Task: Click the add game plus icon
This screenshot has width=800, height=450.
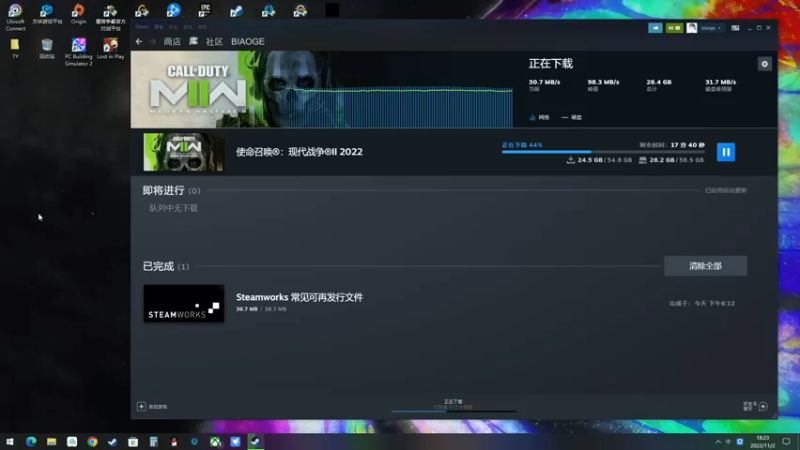Action: [141, 406]
